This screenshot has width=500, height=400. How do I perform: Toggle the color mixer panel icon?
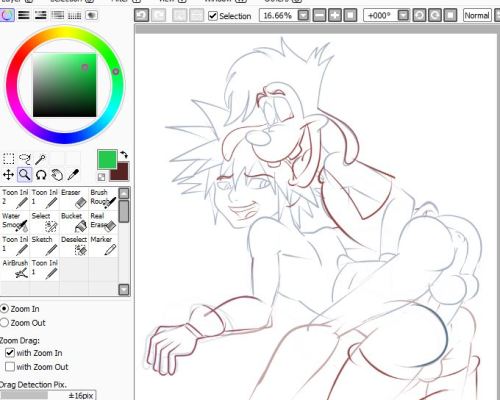pos(58,15)
